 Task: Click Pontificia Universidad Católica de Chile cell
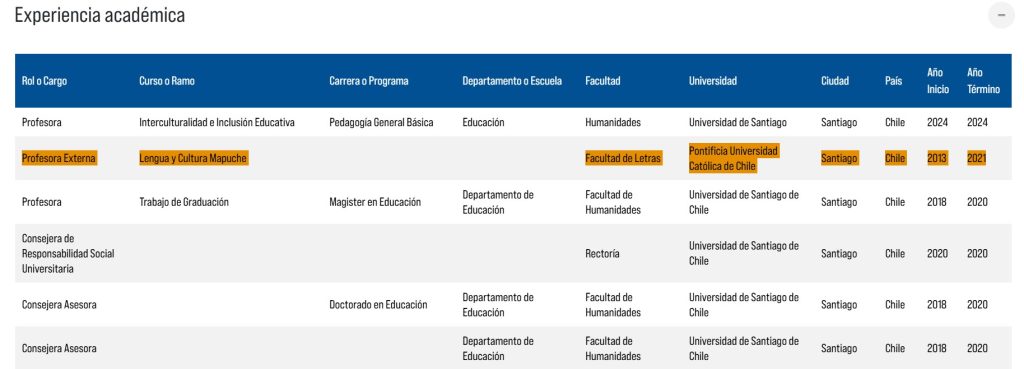(733, 158)
